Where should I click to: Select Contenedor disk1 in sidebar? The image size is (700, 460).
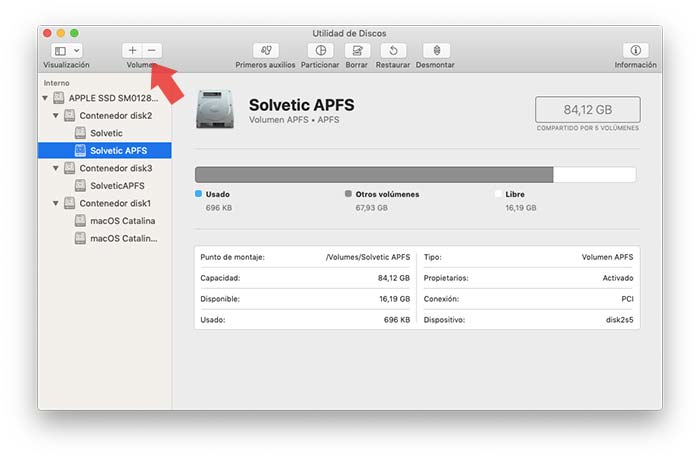pos(105,203)
